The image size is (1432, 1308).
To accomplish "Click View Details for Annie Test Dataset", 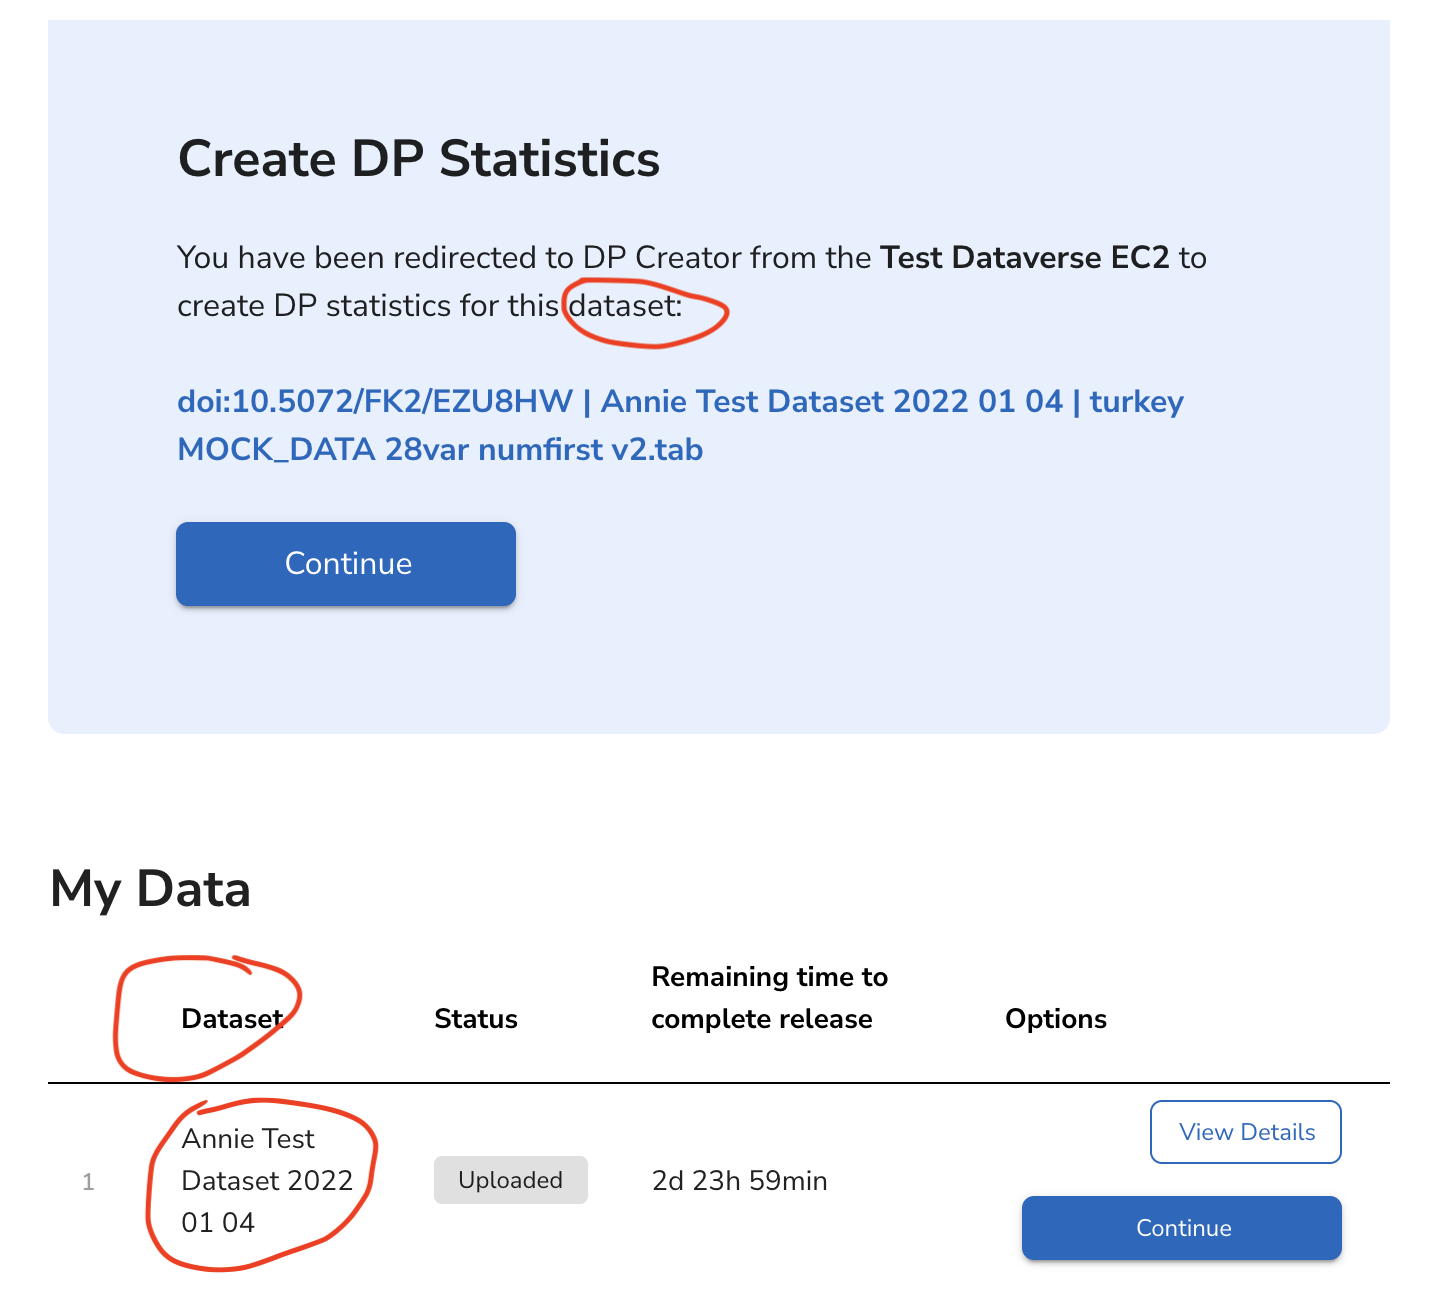I will point(1245,1131).
